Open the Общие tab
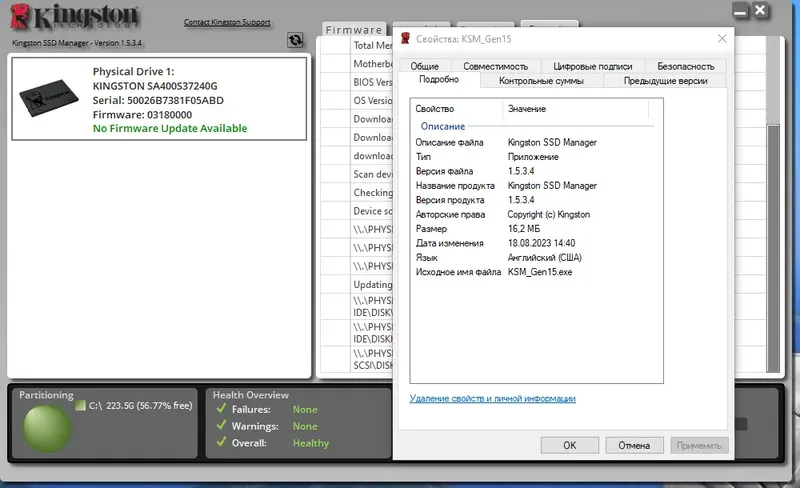Viewport: 800px width, 488px height. pos(424,66)
